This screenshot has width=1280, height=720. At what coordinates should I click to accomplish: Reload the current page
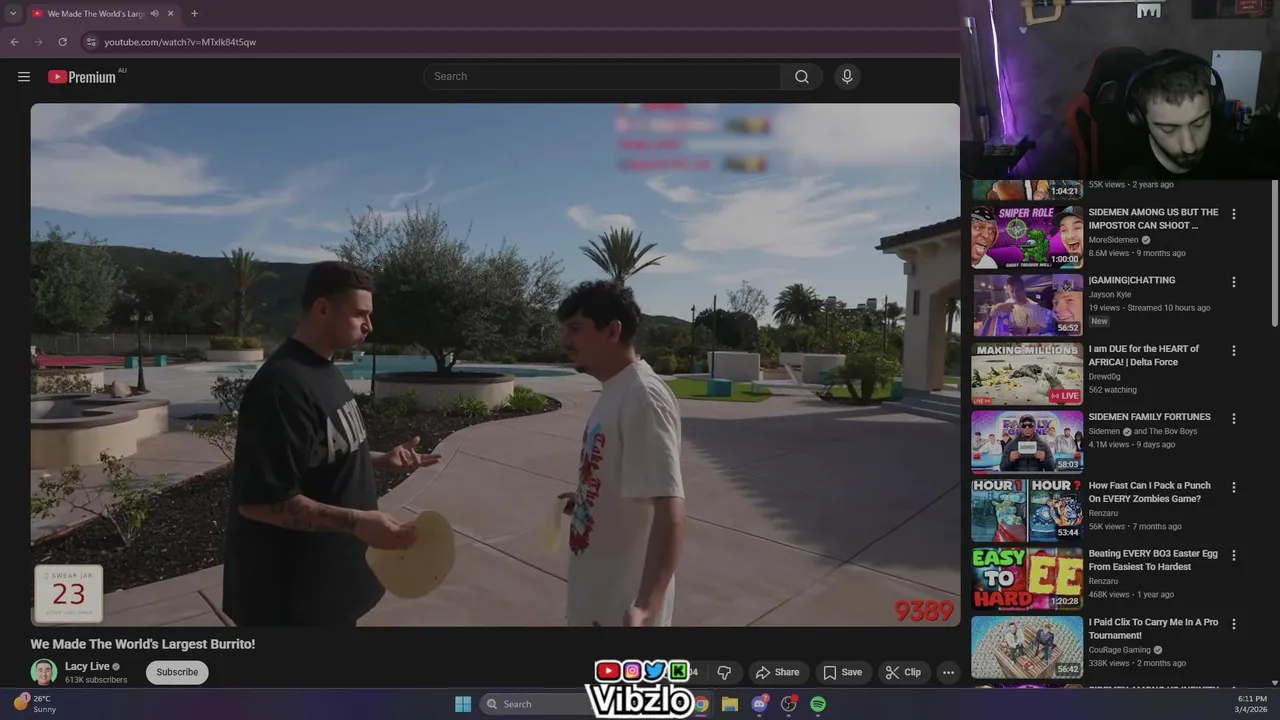coord(62,42)
